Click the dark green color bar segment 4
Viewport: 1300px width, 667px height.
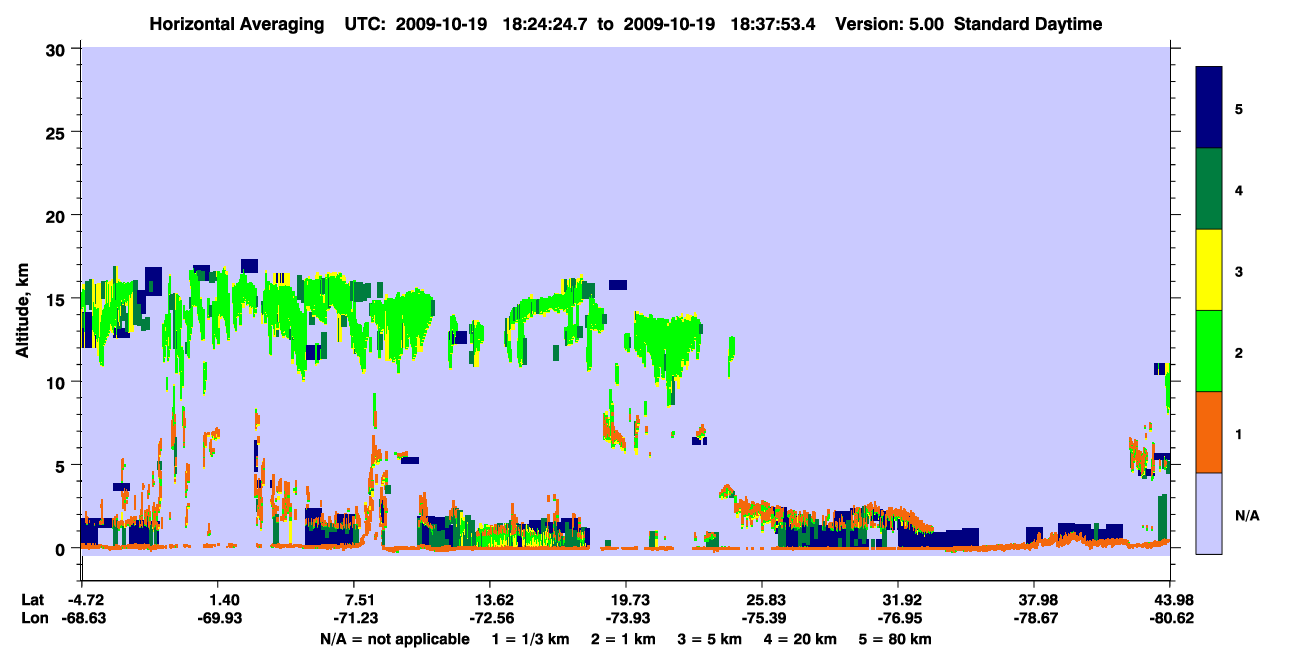pos(1209,189)
